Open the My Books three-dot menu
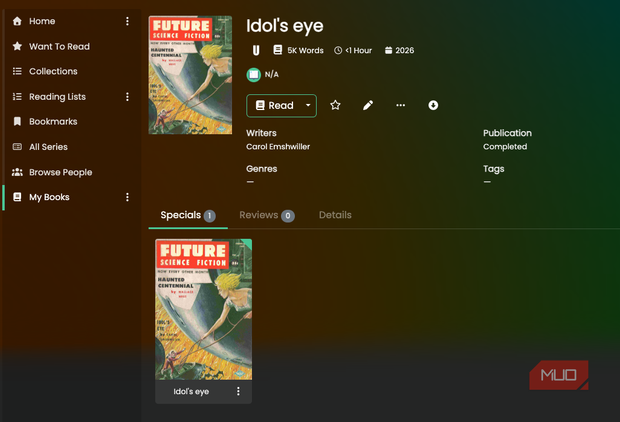 click(x=127, y=197)
